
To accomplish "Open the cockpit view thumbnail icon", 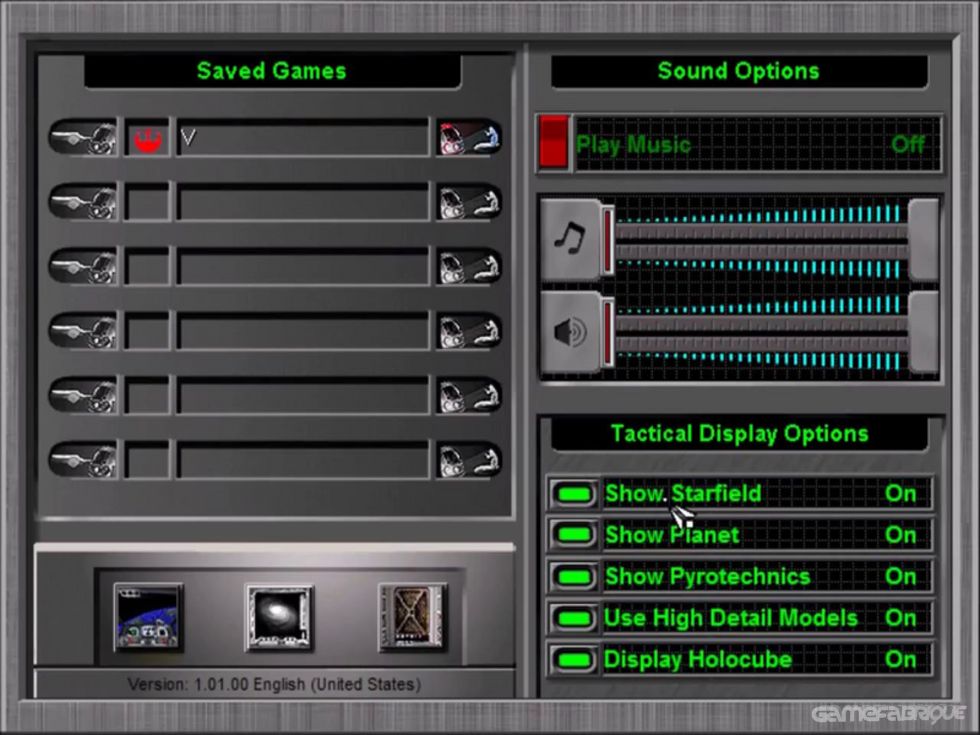I will pyautogui.click(x=148, y=618).
